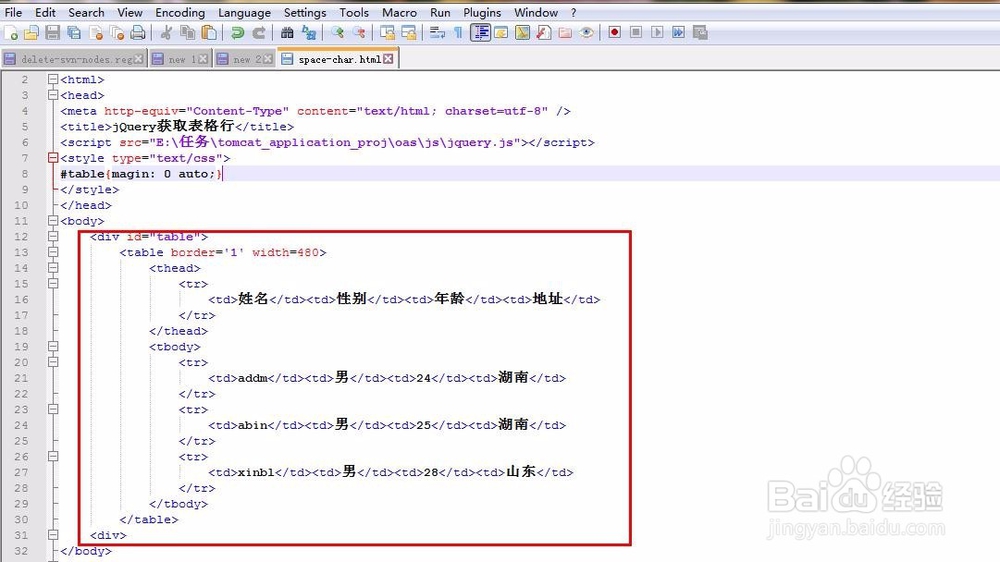Toggle the indent guide button
1000x562 pixels.
(x=480, y=33)
